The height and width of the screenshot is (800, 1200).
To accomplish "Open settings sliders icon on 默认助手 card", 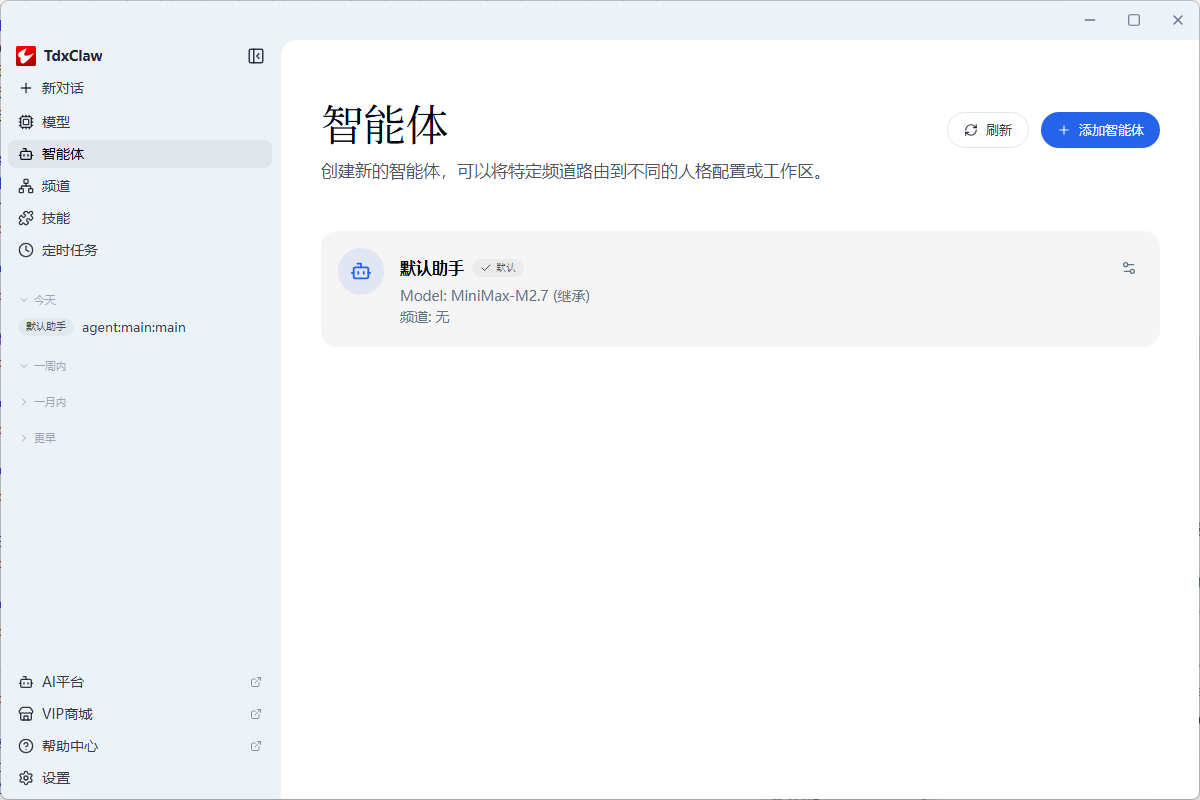I will click(1129, 268).
